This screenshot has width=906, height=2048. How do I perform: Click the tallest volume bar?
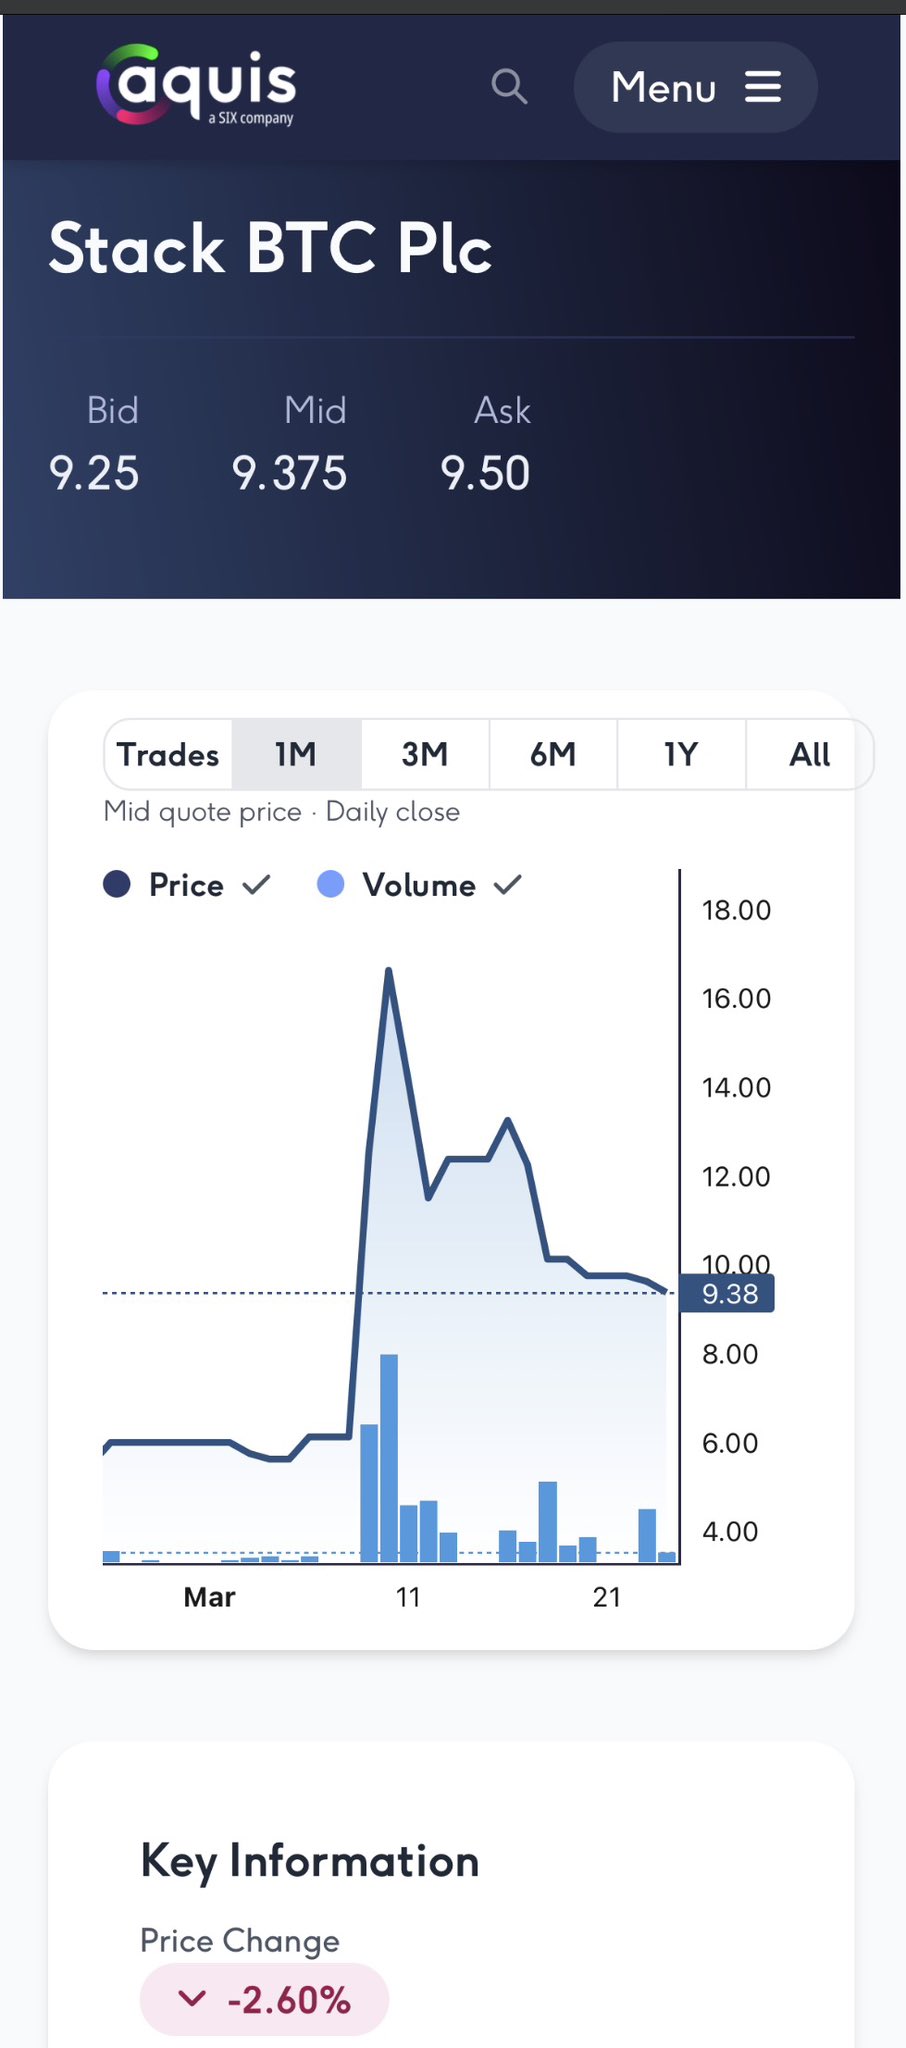click(389, 1456)
